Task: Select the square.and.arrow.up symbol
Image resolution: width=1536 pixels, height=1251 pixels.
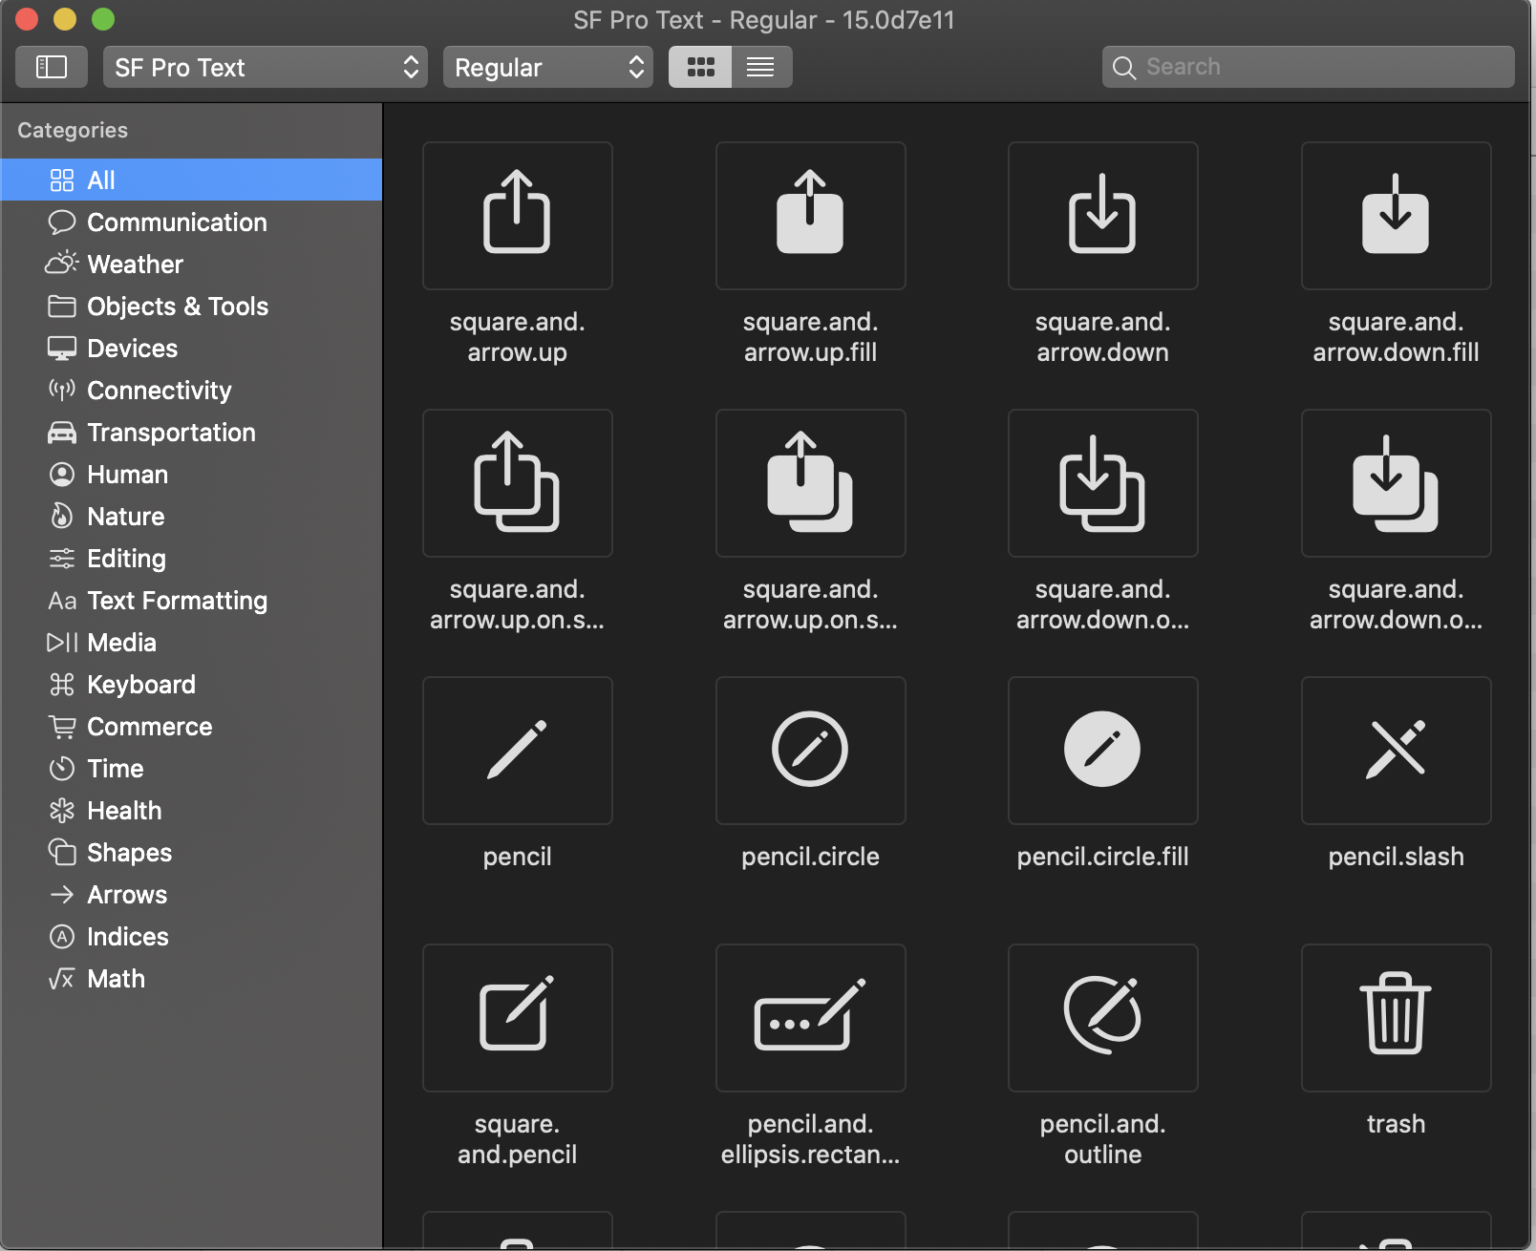Action: [517, 216]
